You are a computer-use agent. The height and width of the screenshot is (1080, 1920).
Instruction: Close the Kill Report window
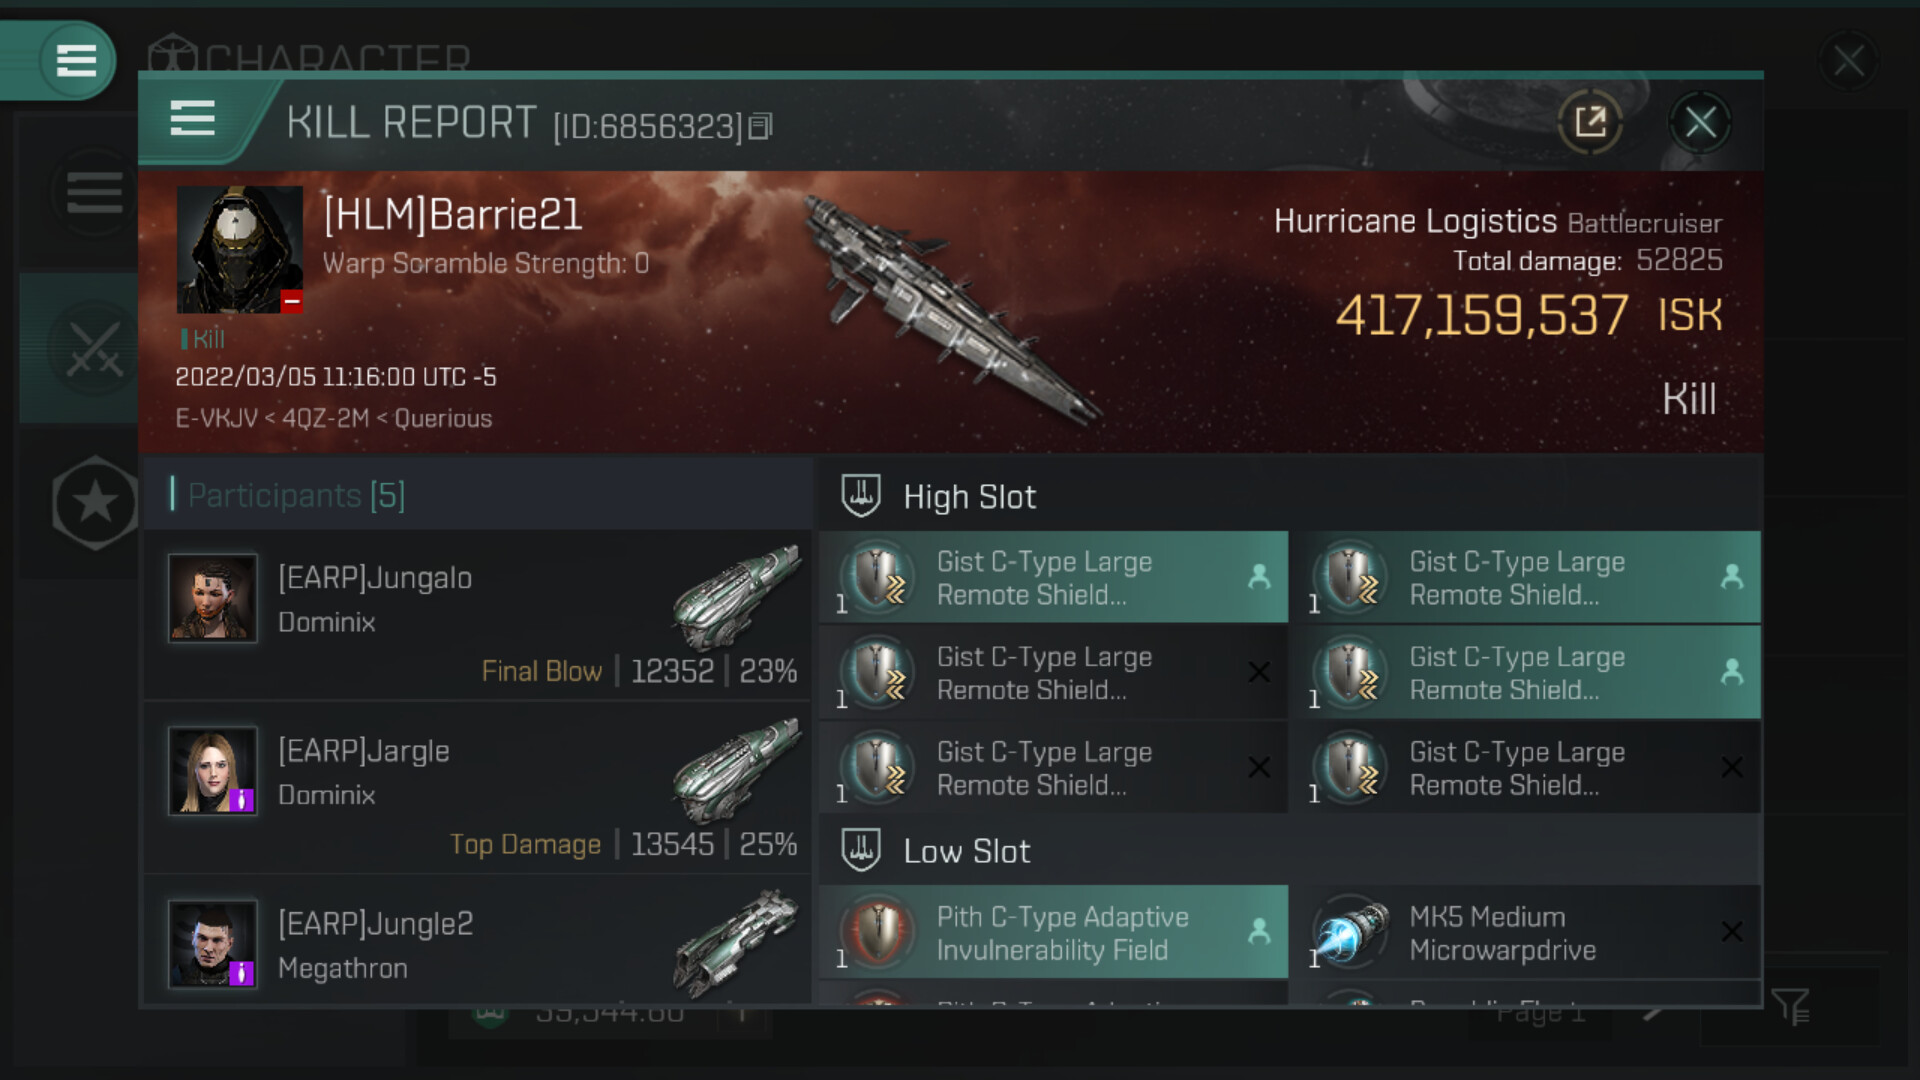tap(1700, 123)
